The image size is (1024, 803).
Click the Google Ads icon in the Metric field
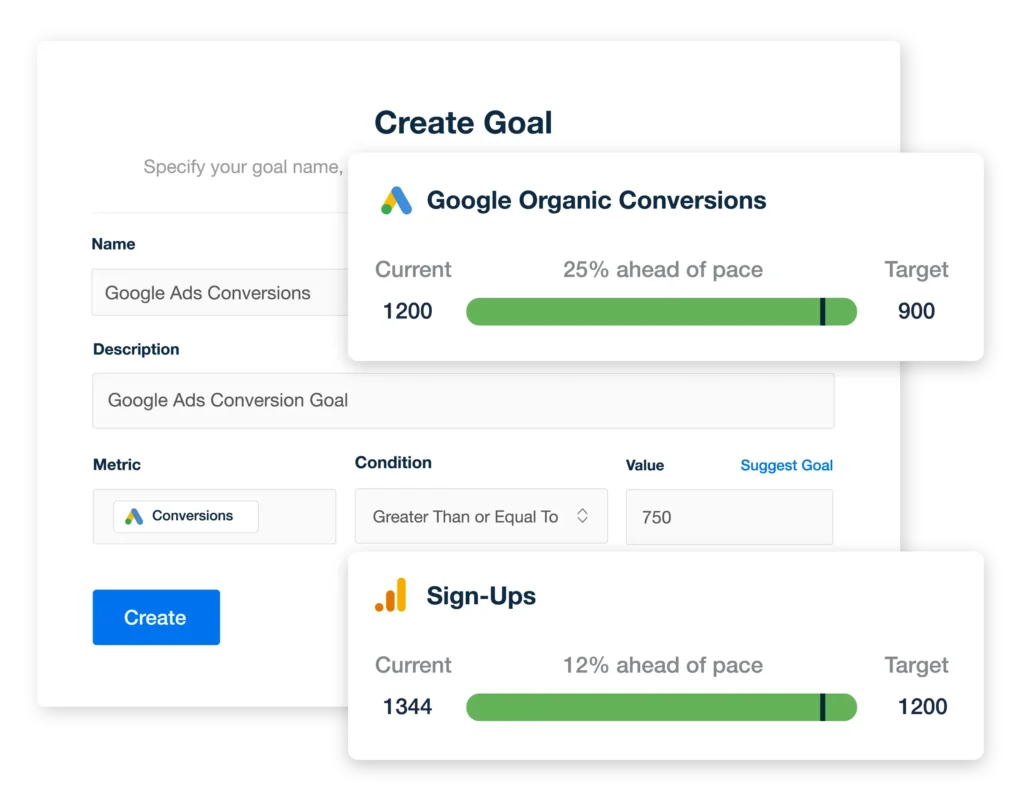tap(134, 517)
